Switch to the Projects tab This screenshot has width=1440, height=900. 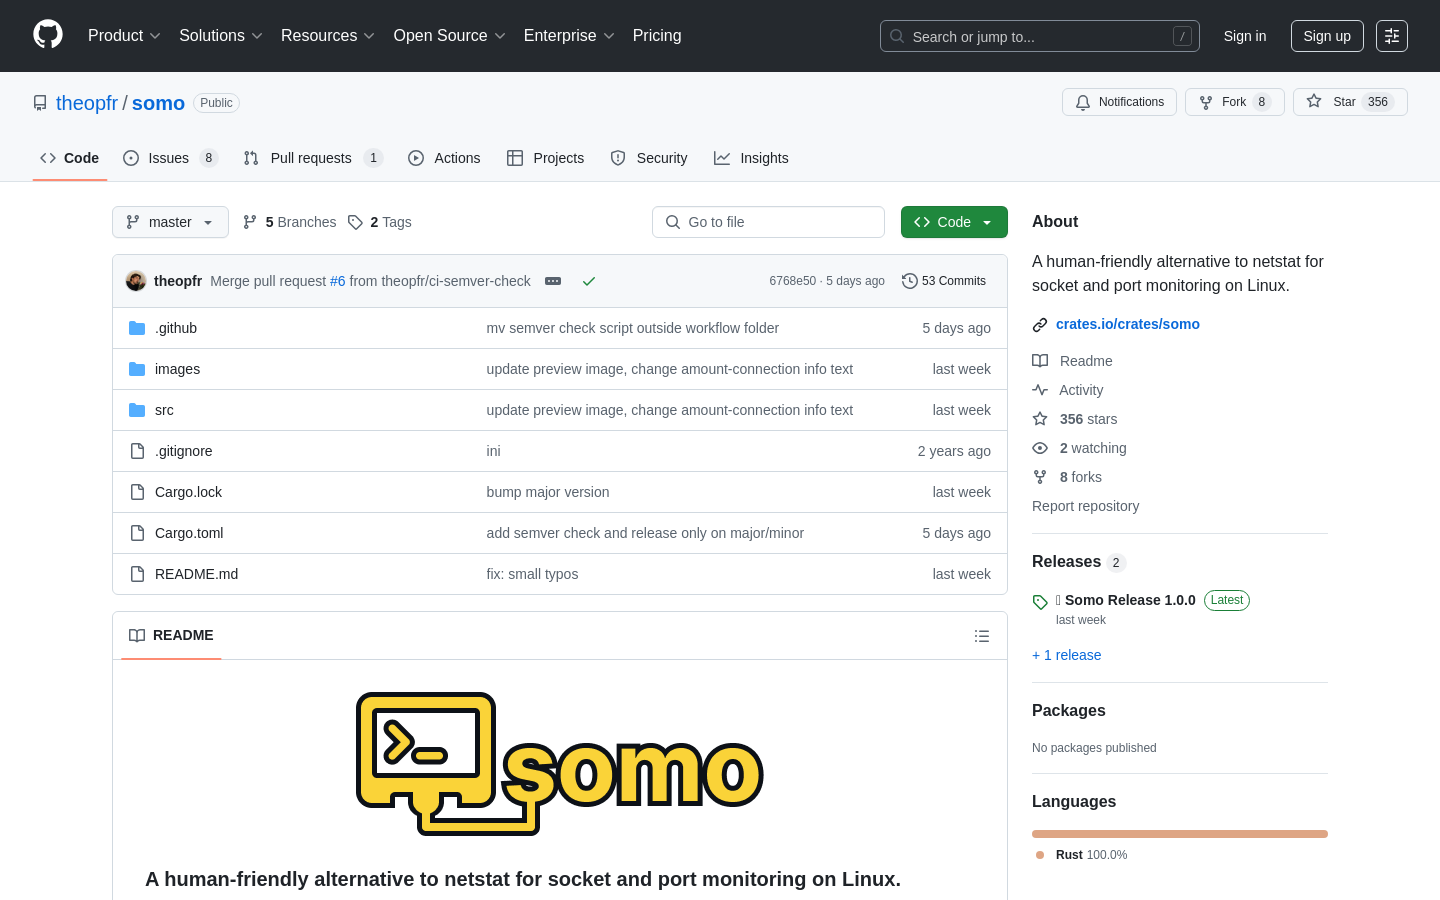[x=545, y=158]
